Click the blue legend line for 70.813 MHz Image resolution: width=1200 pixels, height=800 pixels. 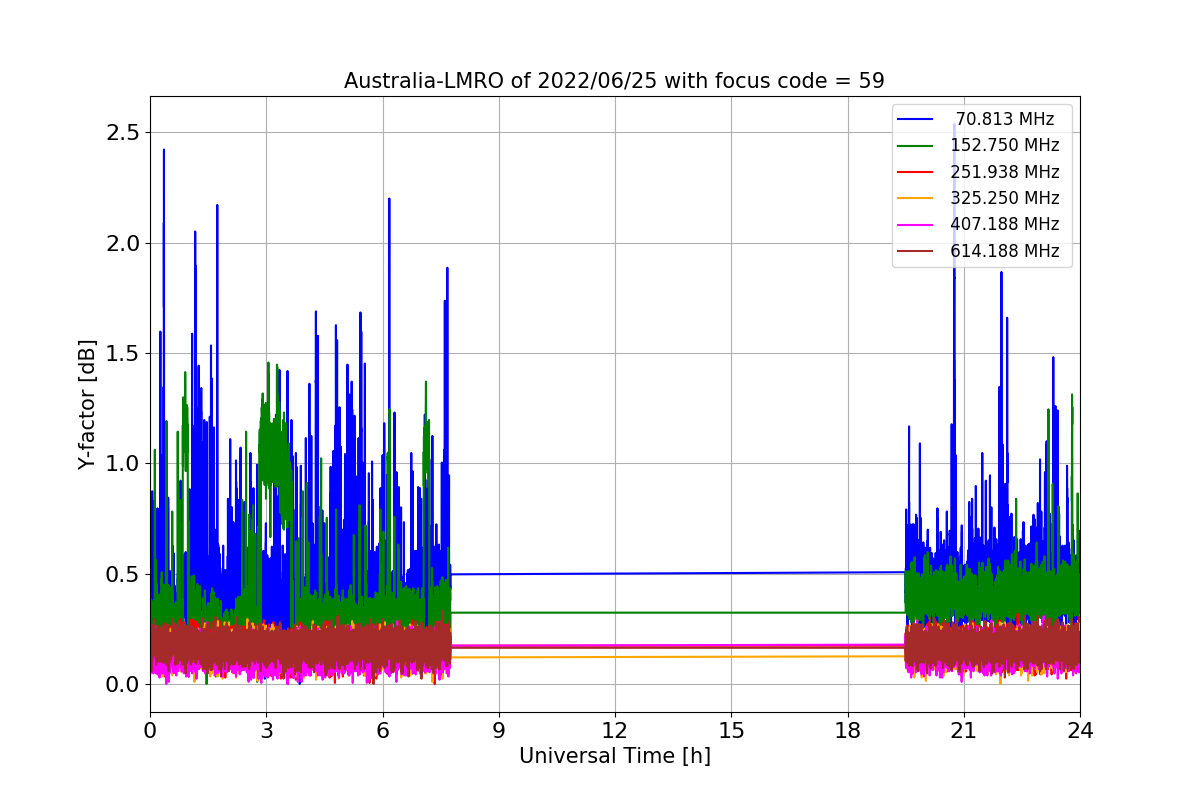916,120
